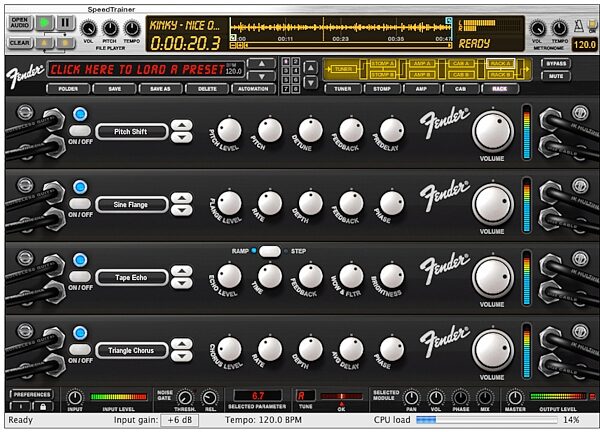The image size is (600, 432).
Task: Click the SAVE AS button
Action: [x=160, y=89]
